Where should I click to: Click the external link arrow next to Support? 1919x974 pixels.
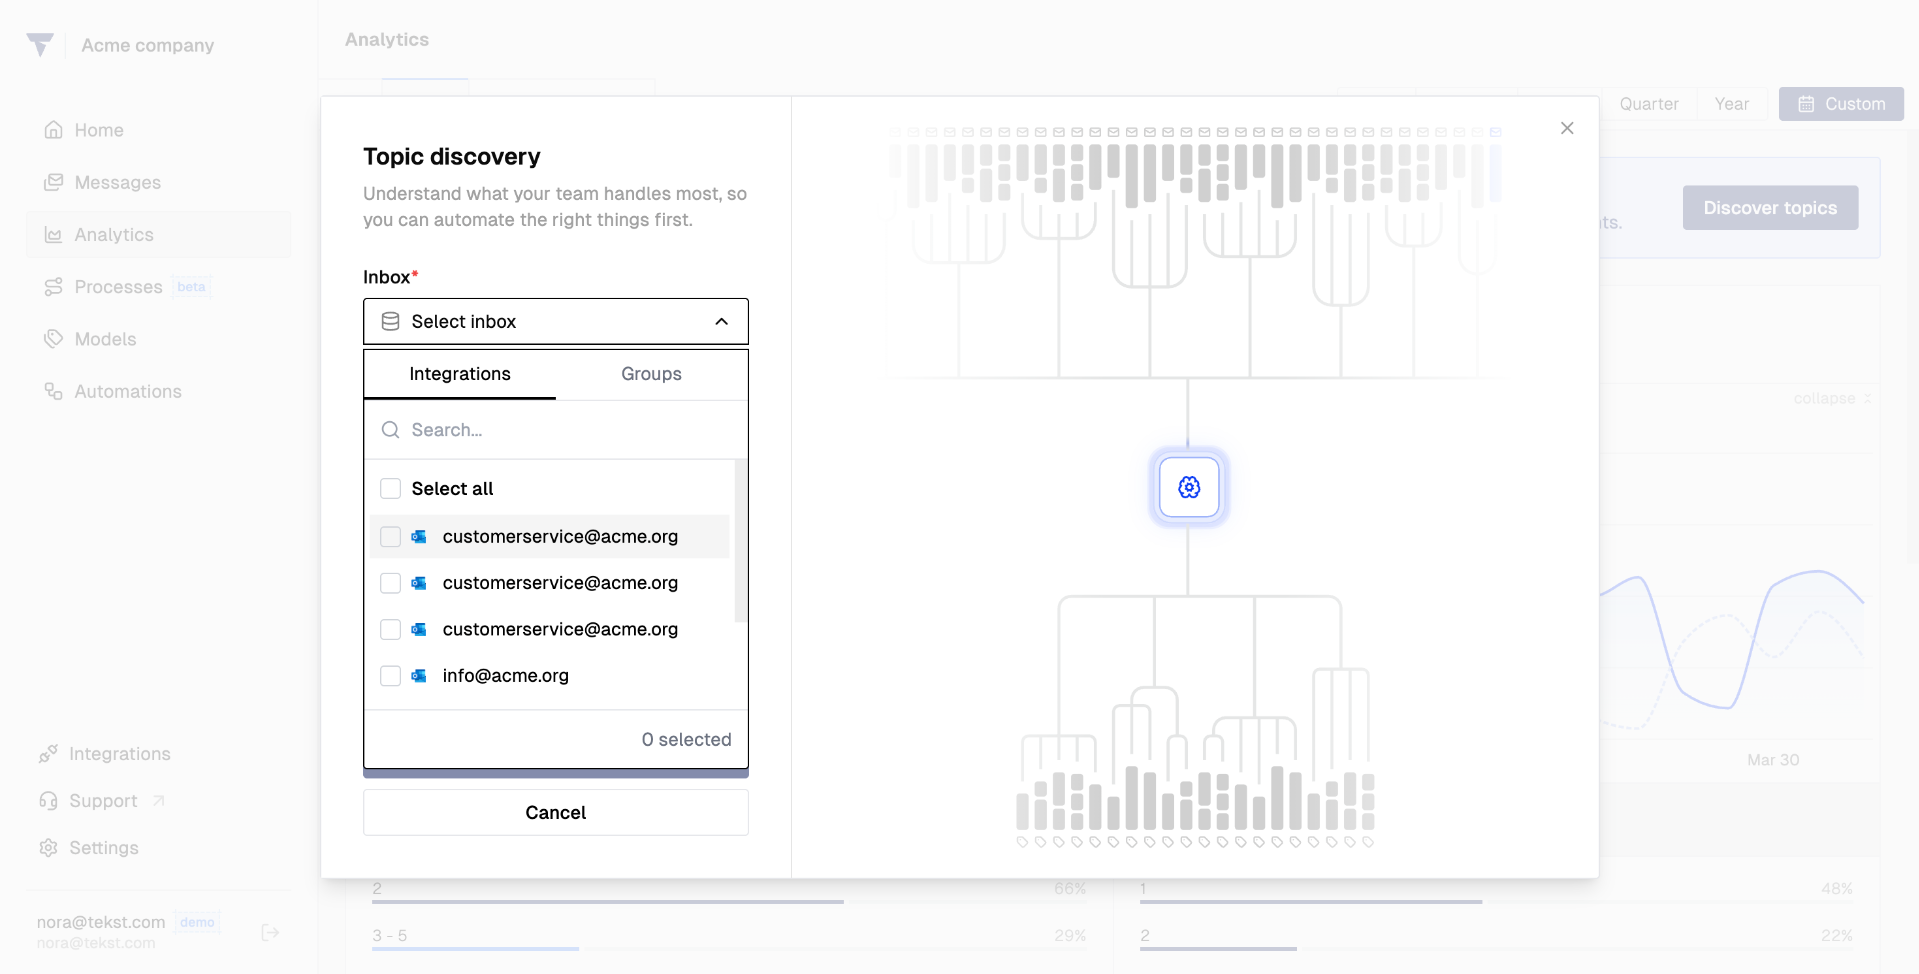click(159, 800)
